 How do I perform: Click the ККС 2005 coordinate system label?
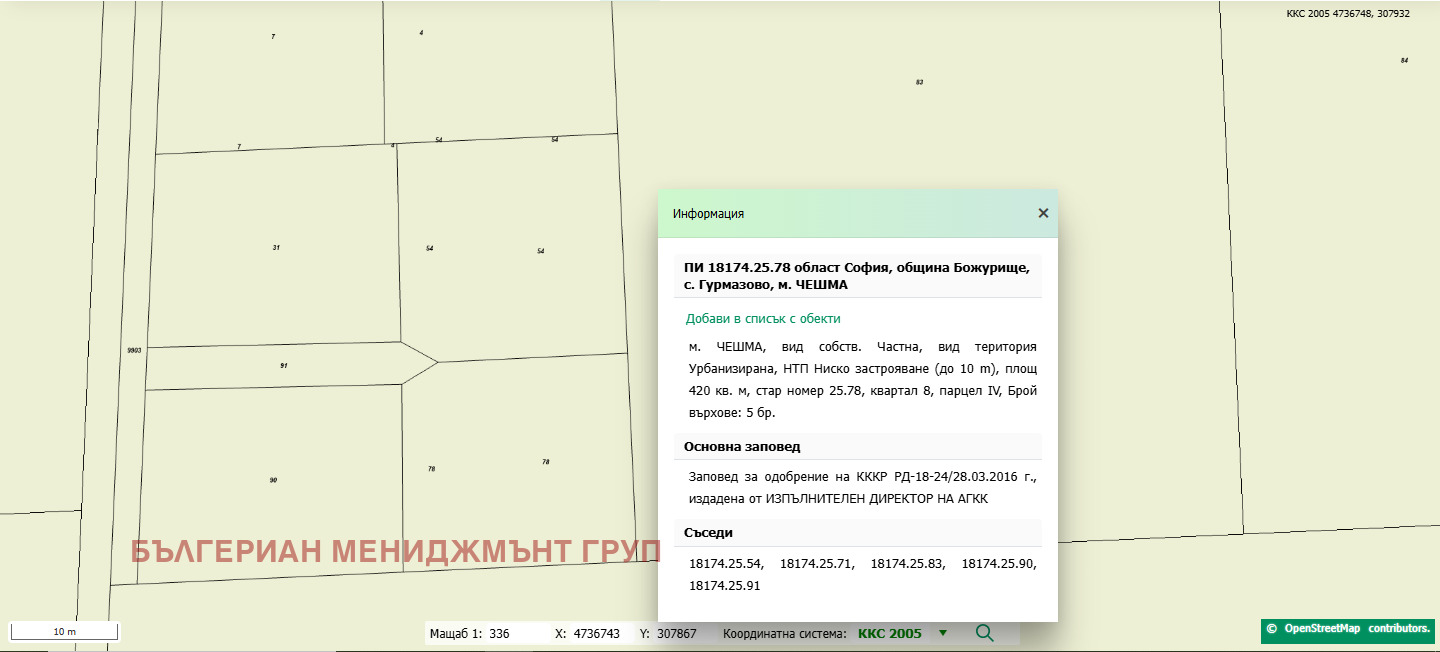[889, 634]
